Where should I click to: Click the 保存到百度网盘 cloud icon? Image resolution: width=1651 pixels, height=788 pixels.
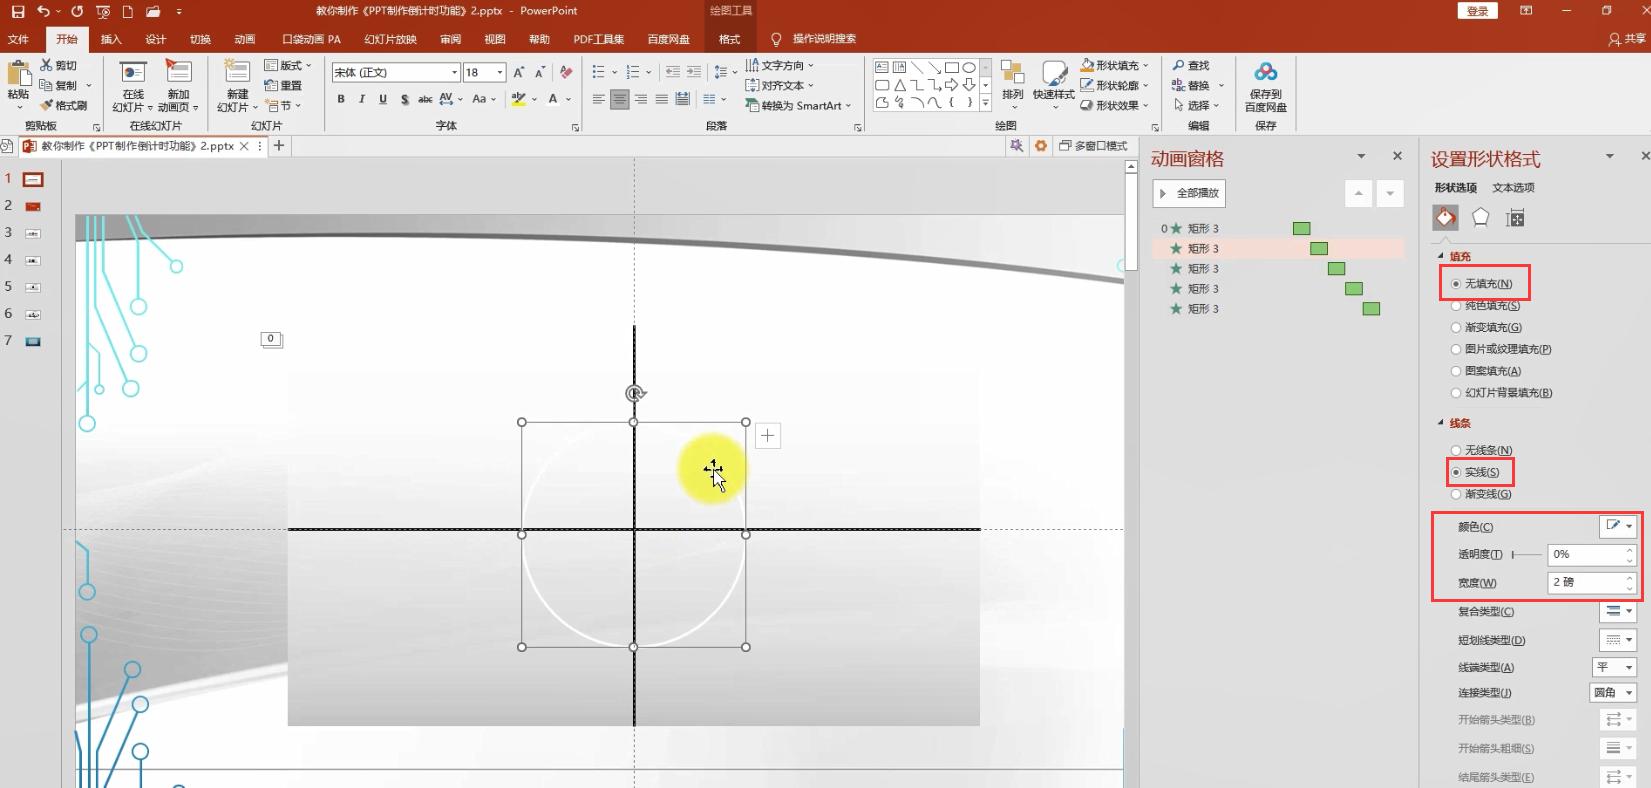pos(1265,72)
